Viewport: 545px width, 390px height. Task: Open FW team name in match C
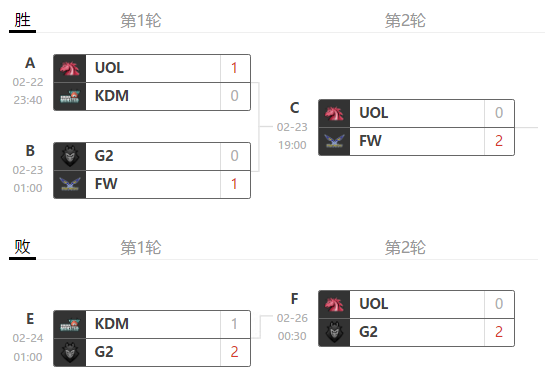370,141
